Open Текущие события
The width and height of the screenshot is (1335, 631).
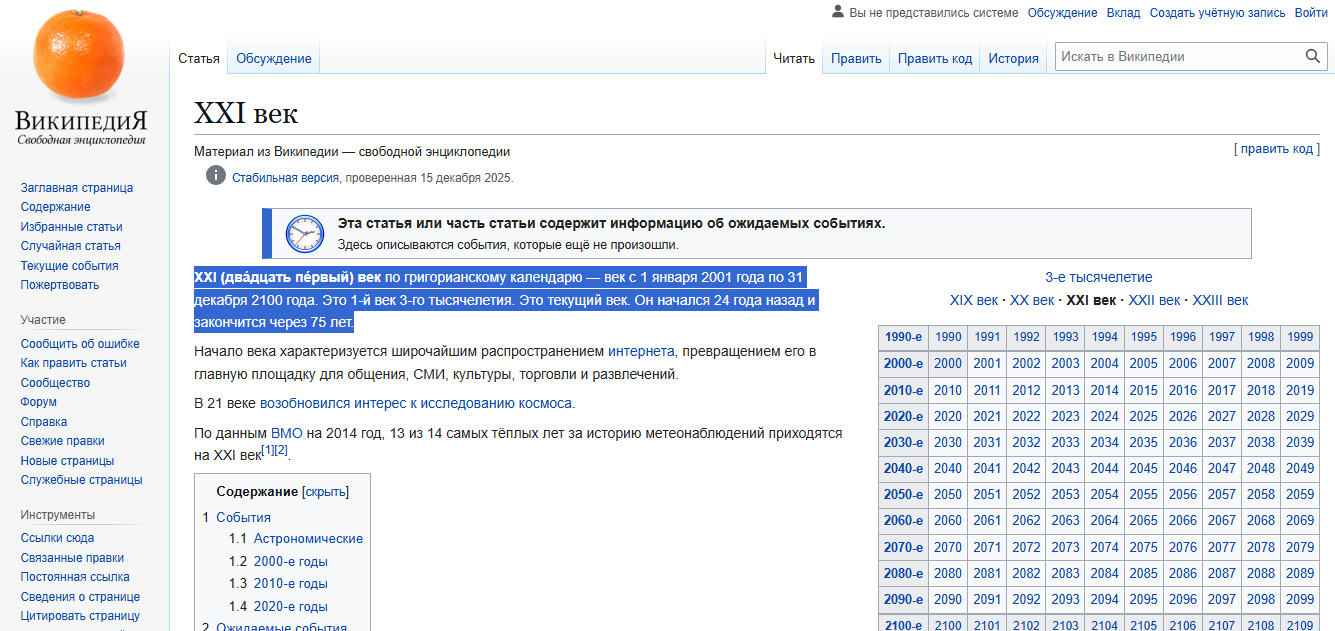[x=70, y=266]
